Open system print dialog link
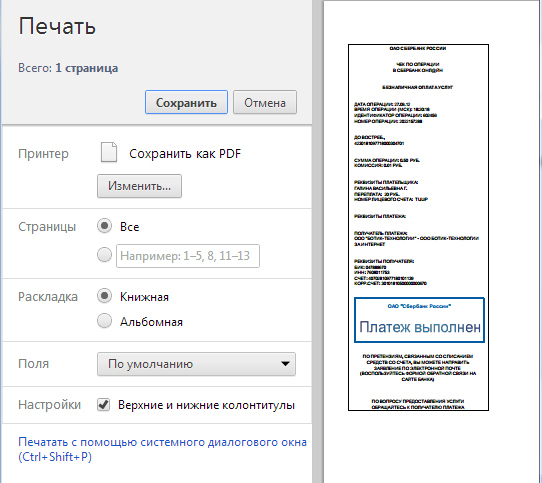Screen dimensions: 542x483 tap(162, 449)
